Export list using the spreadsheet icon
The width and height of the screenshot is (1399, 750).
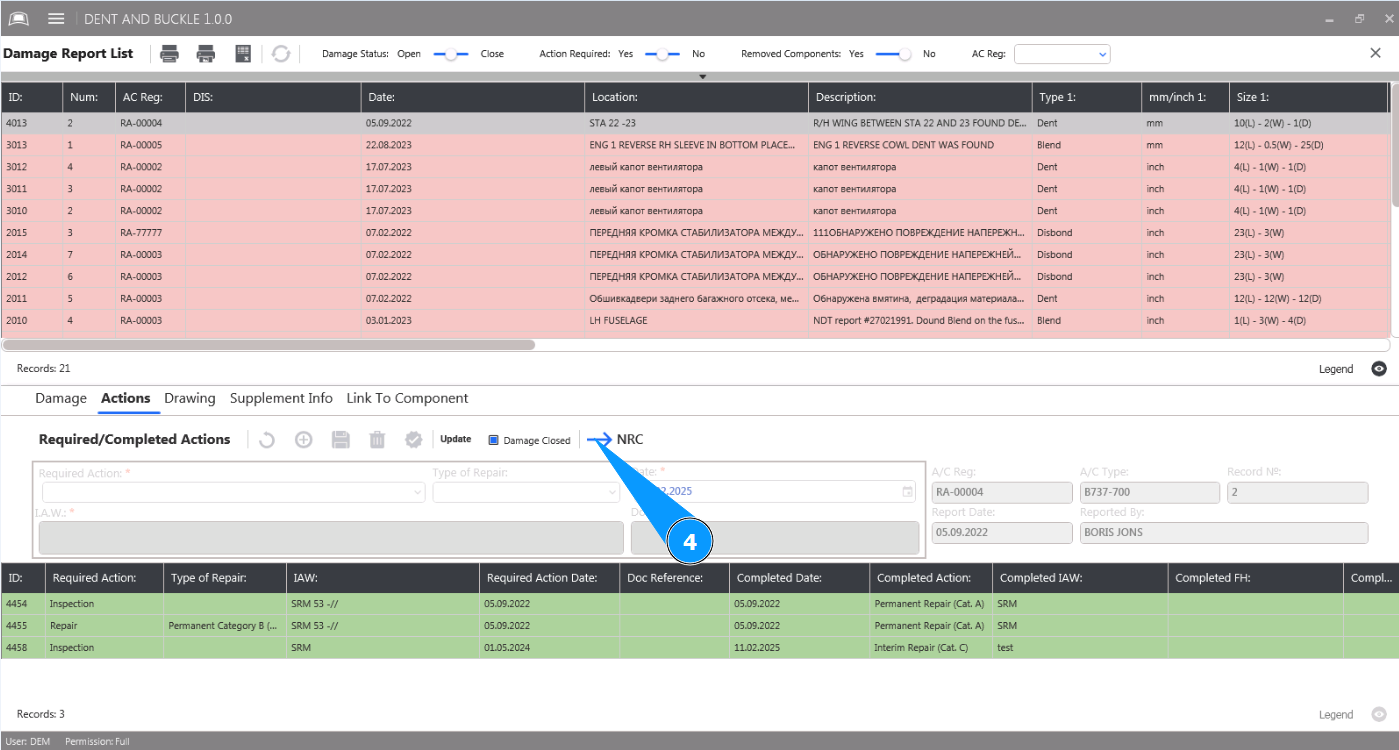tap(243, 54)
